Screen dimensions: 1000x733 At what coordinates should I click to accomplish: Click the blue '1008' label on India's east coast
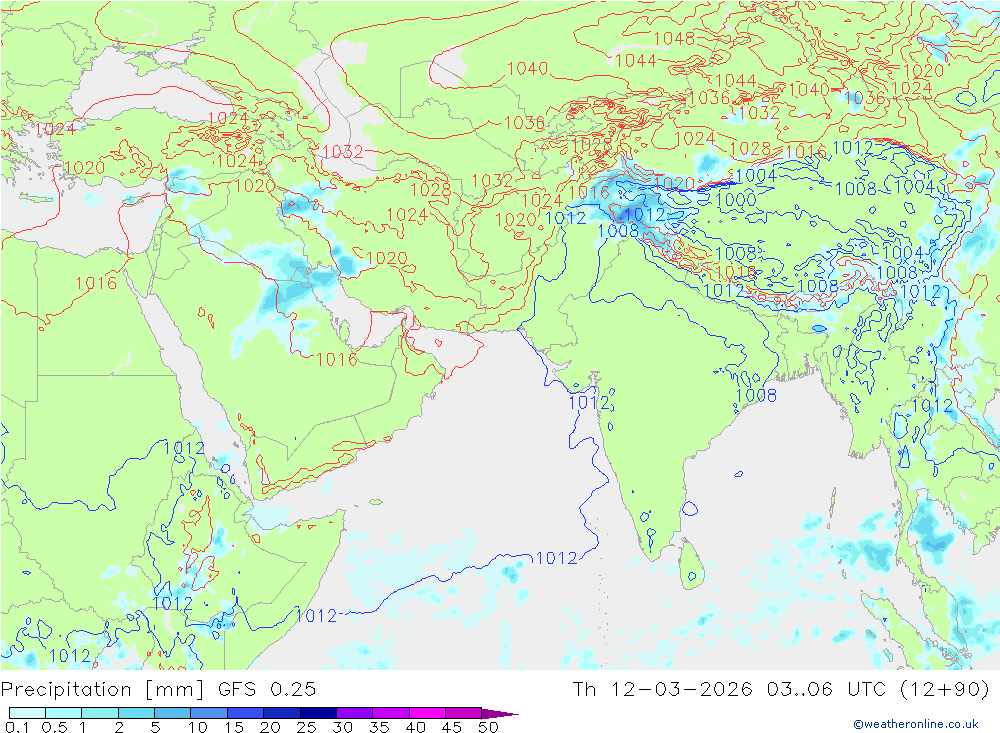(756, 396)
